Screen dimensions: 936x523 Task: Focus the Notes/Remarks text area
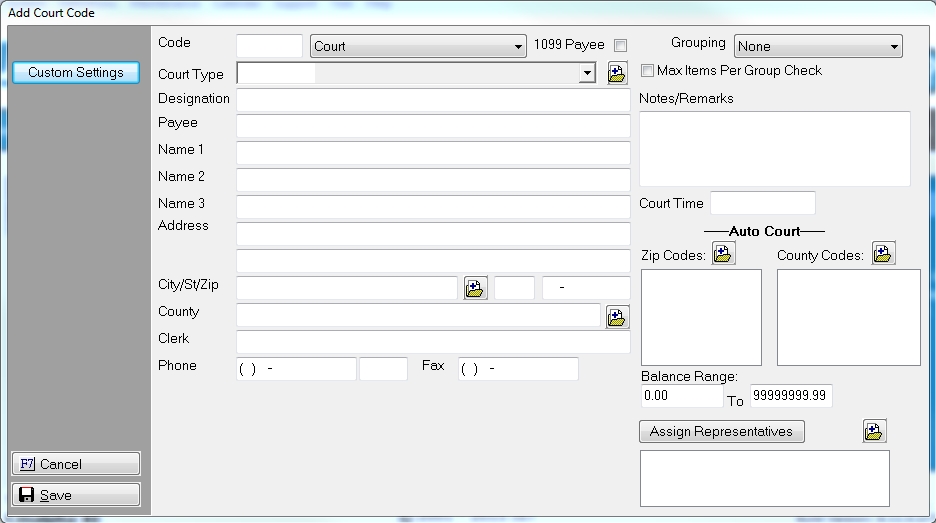click(x=774, y=148)
